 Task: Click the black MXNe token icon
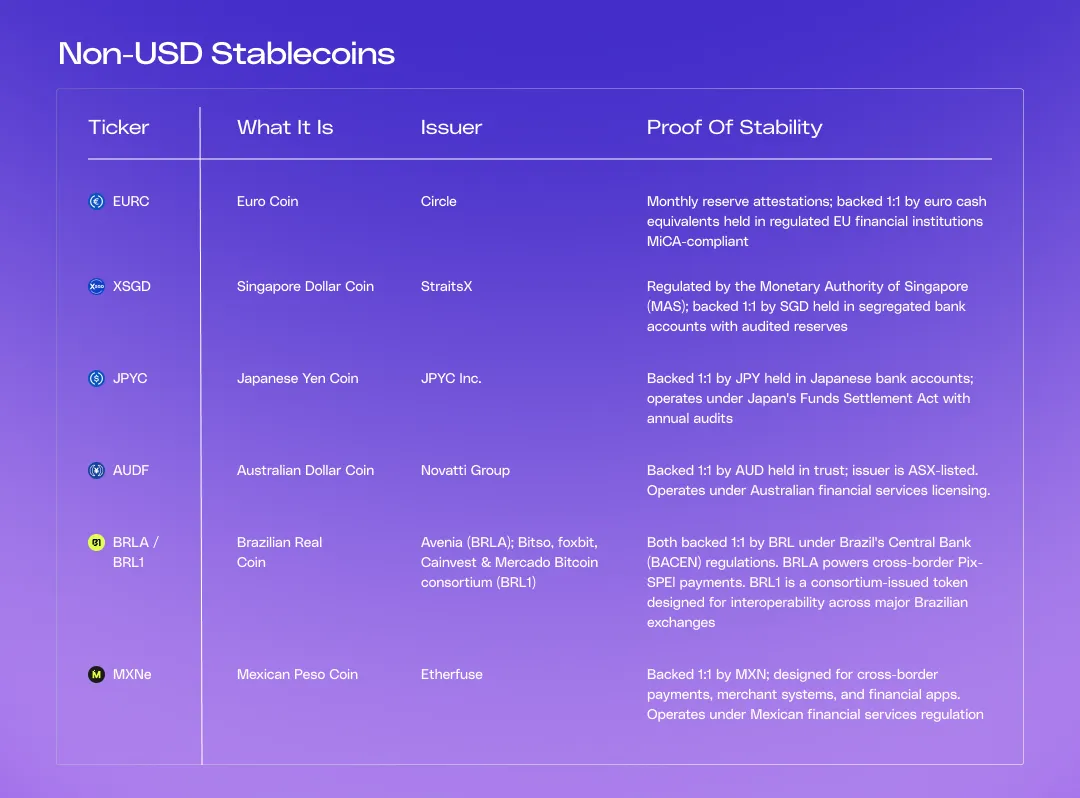[x=96, y=674]
